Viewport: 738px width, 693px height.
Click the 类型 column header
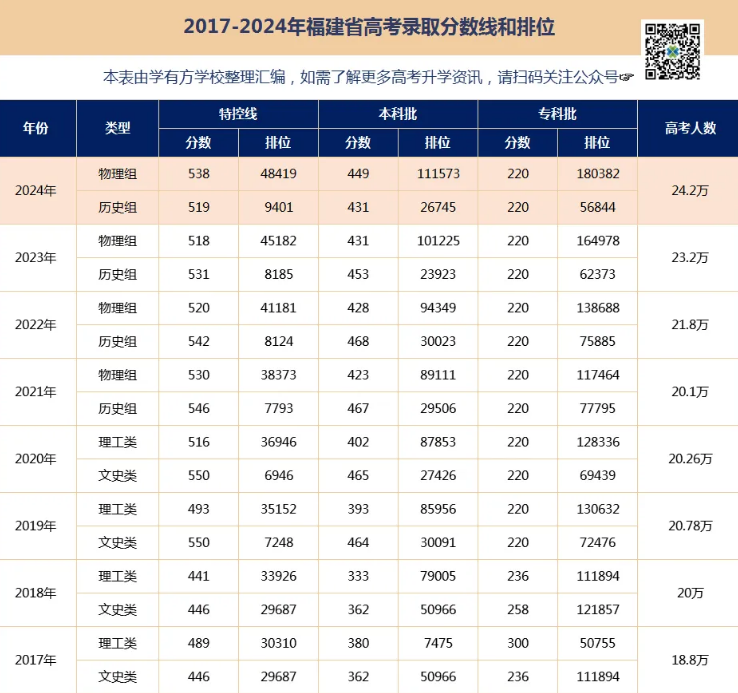click(x=118, y=128)
